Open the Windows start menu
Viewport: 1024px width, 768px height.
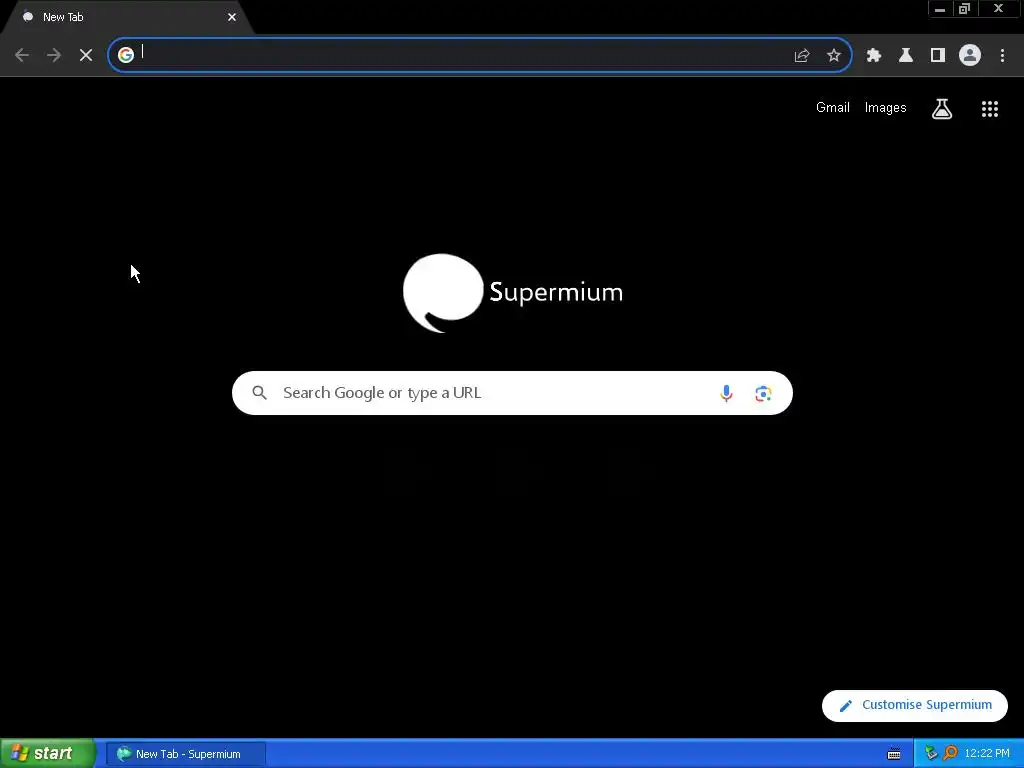point(48,754)
